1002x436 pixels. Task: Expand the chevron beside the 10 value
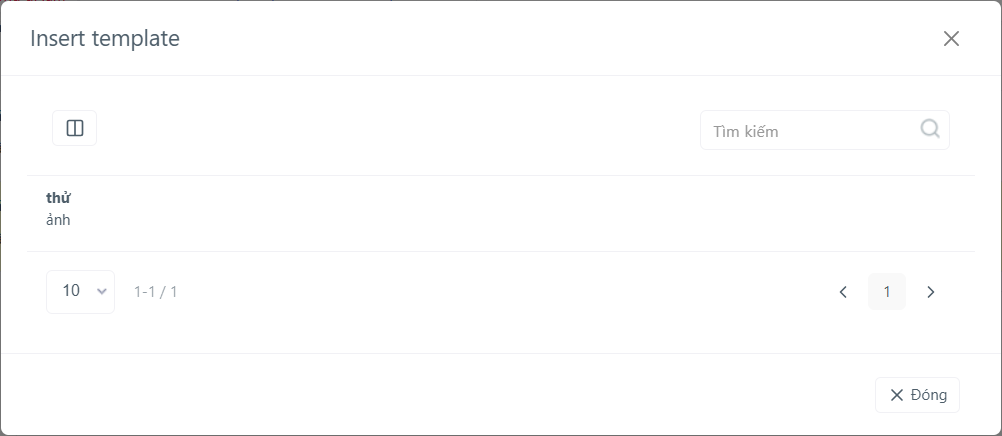pos(101,292)
